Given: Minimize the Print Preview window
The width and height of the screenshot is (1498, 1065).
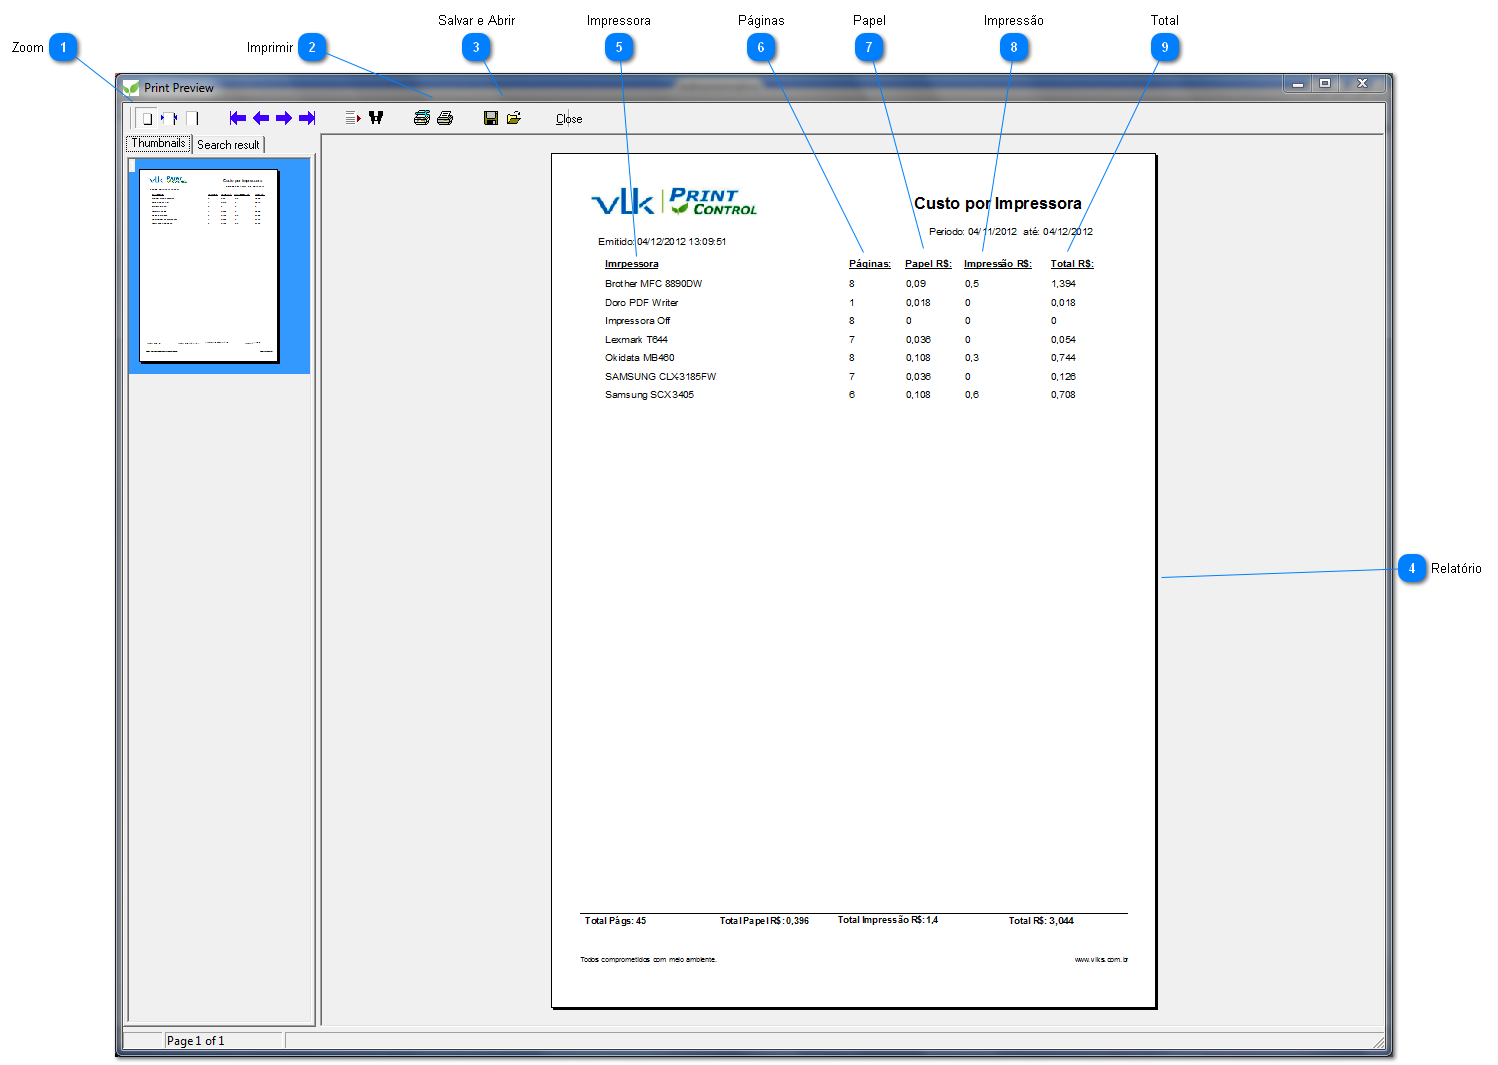Looking at the screenshot, I should (x=1298, y=84).
